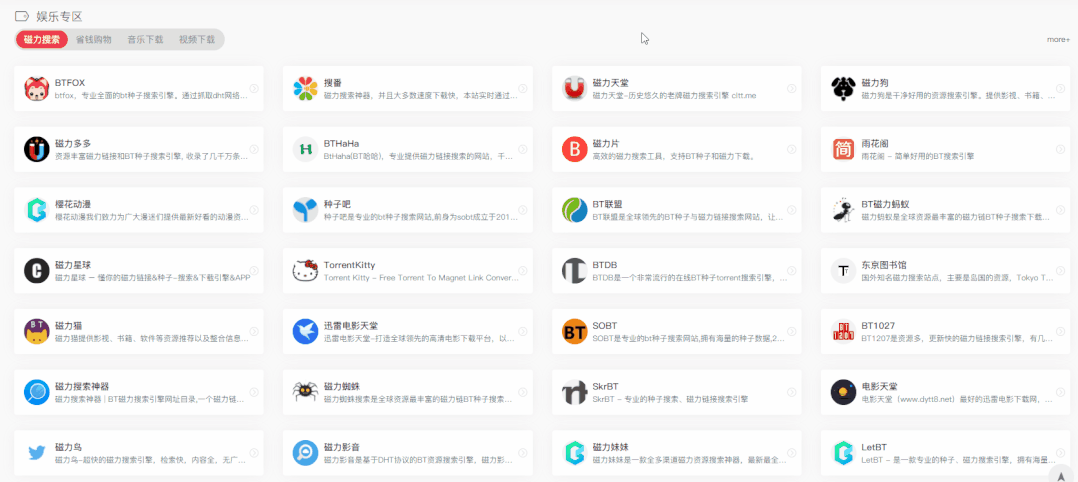Click the 磁力多多 magnet logo

coord(36,149)
